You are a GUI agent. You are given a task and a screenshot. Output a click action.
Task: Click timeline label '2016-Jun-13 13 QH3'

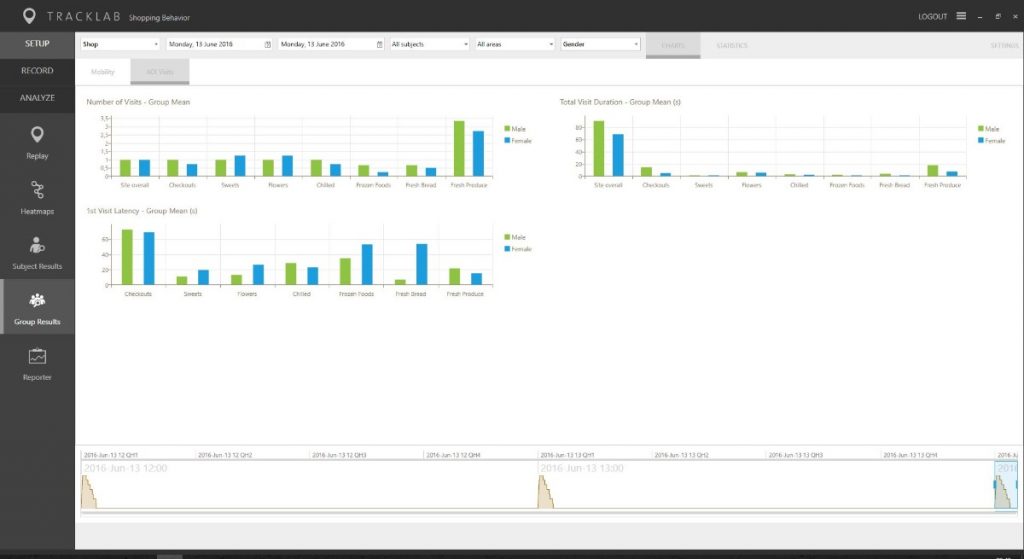tap(795, 455)
